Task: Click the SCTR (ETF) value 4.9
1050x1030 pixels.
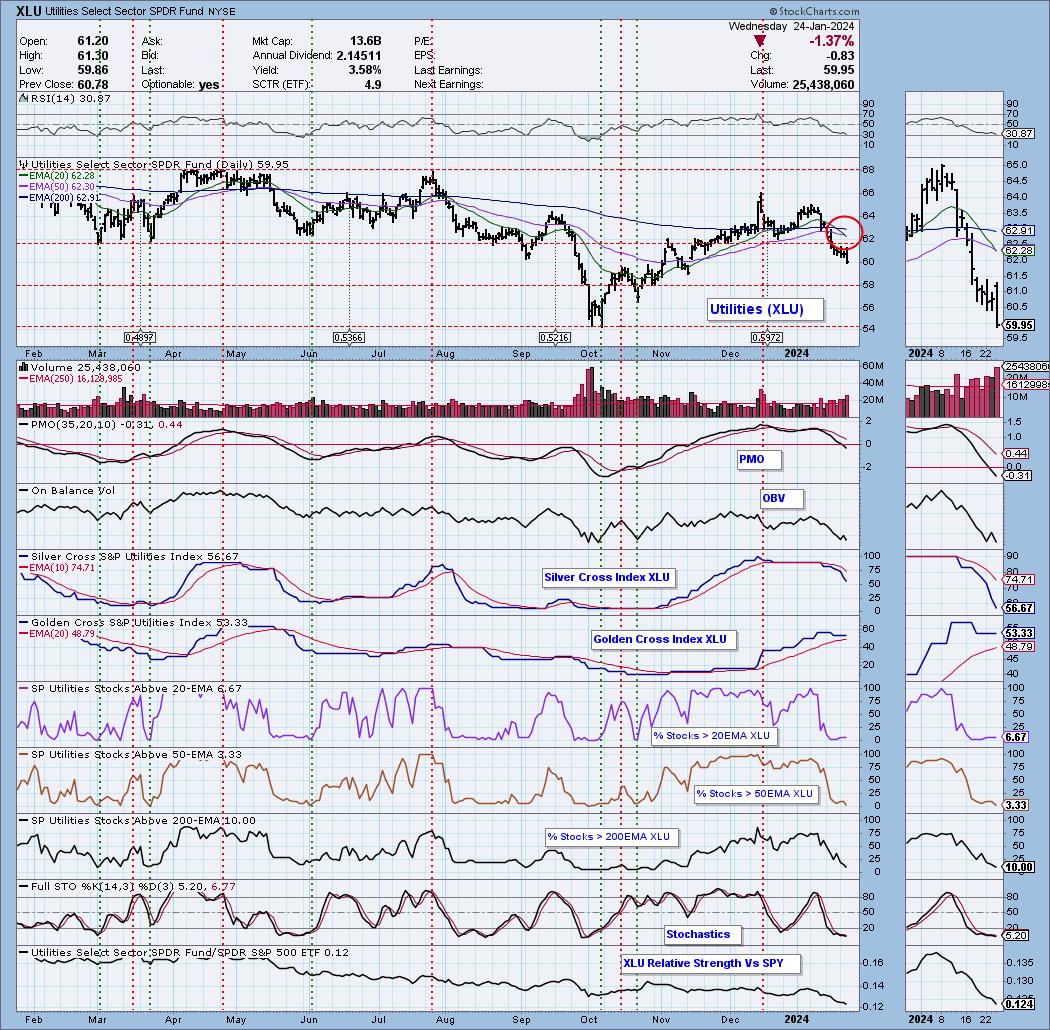Action: click(372, 84)
